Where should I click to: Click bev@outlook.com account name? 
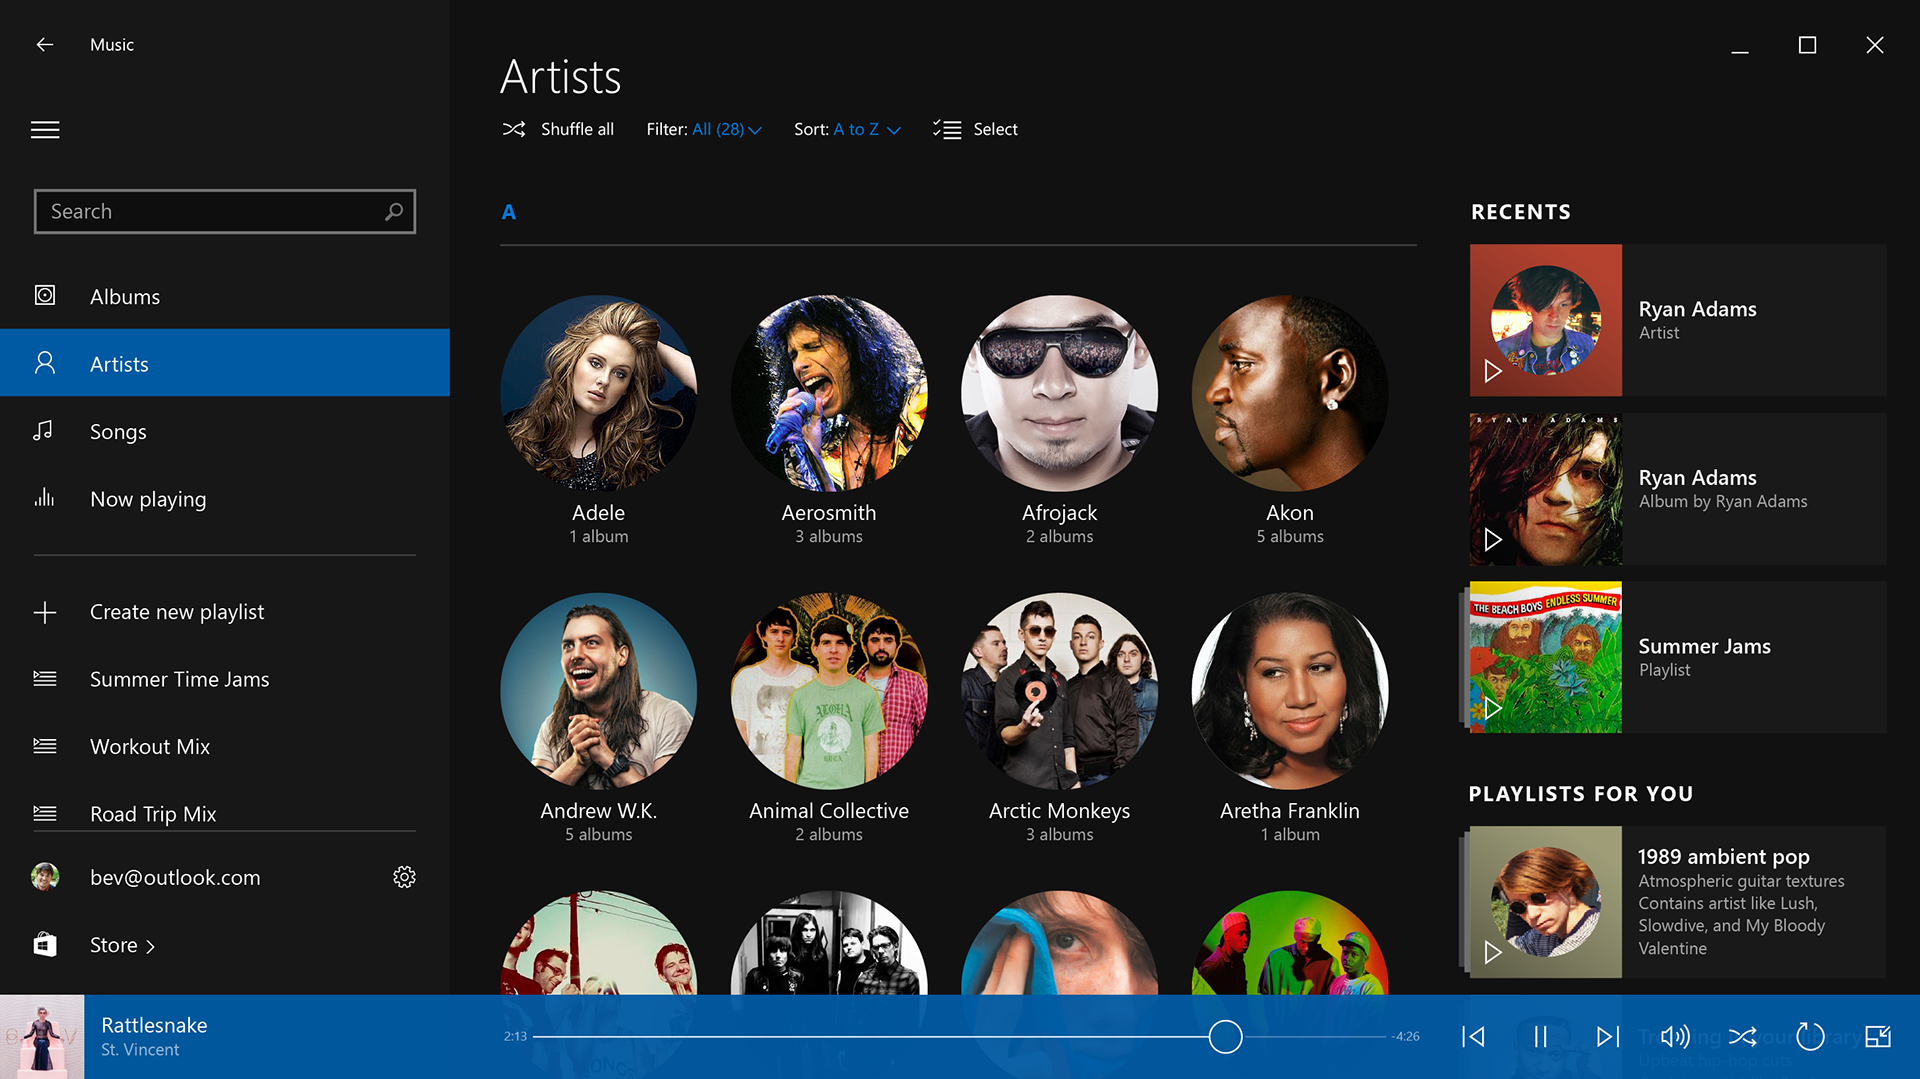pos(175,877)
